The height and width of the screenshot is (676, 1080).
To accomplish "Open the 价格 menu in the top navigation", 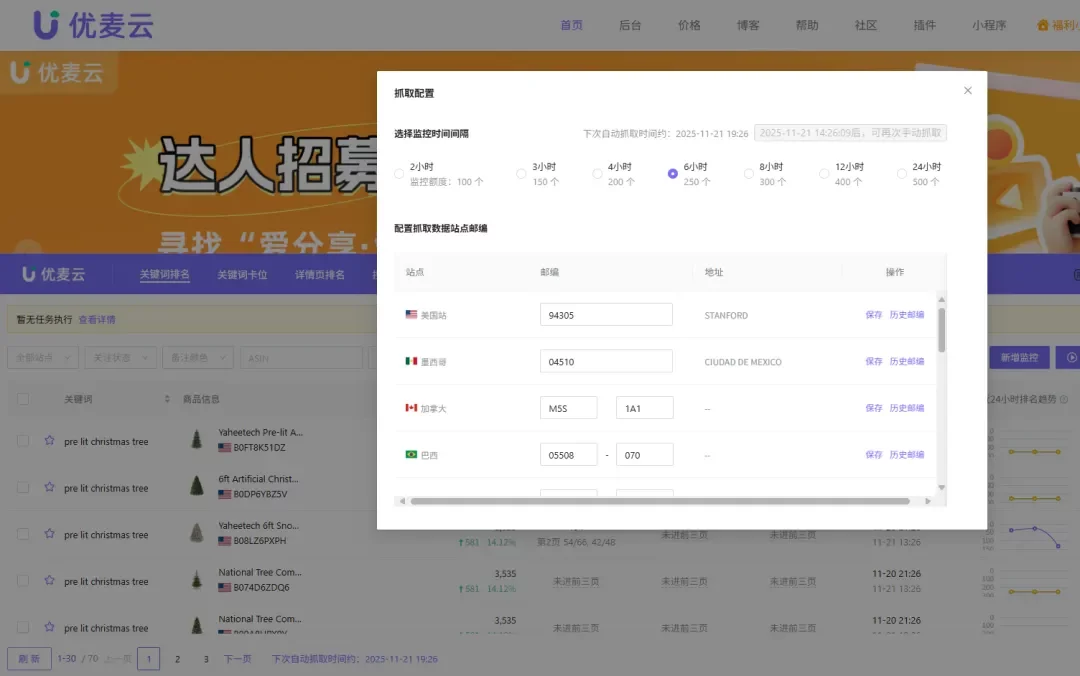I will 689,25.
